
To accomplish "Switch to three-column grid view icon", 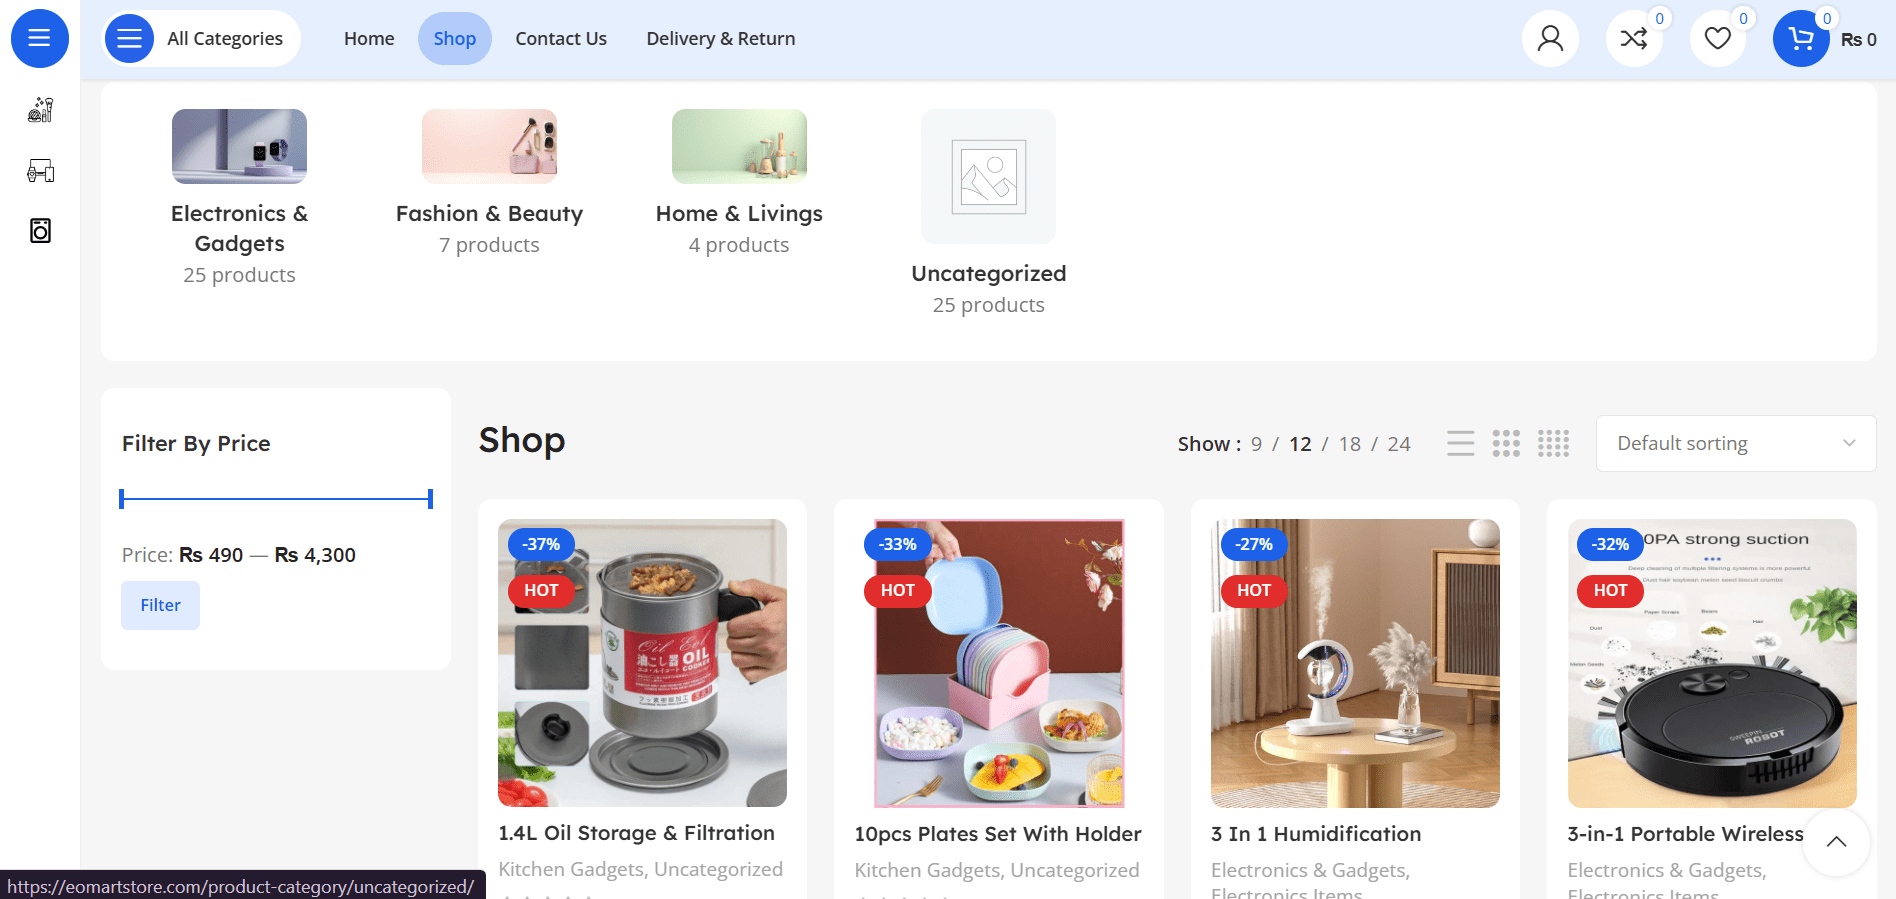I will click(1506, 443).
